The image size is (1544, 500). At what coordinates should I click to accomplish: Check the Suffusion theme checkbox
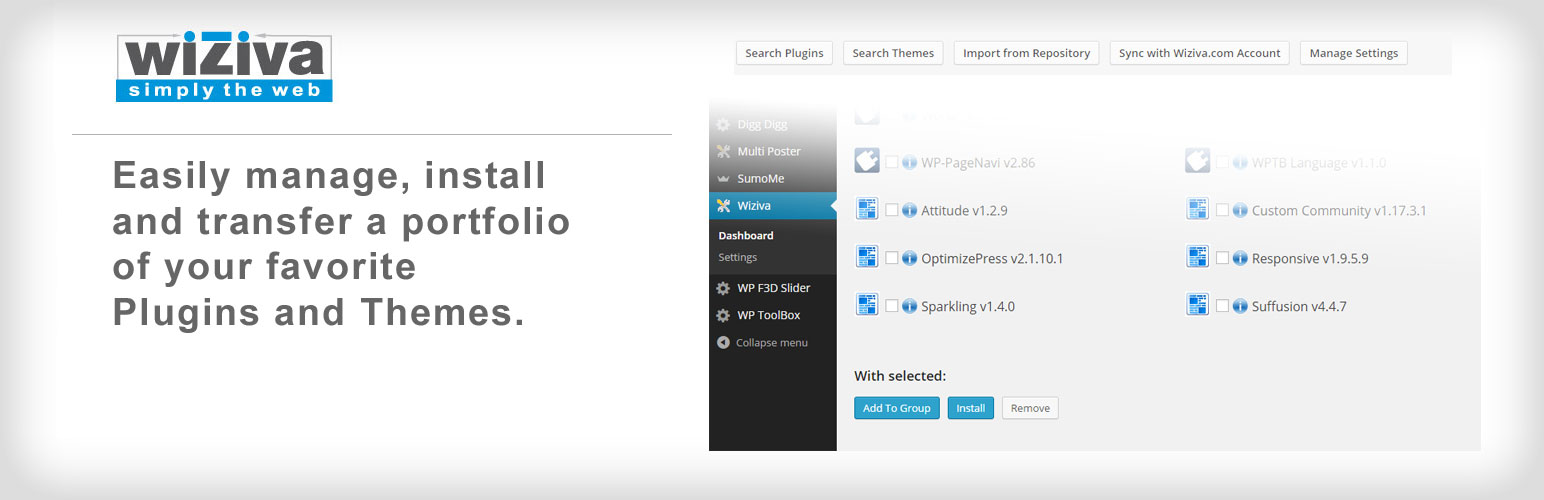point(1222,306)
